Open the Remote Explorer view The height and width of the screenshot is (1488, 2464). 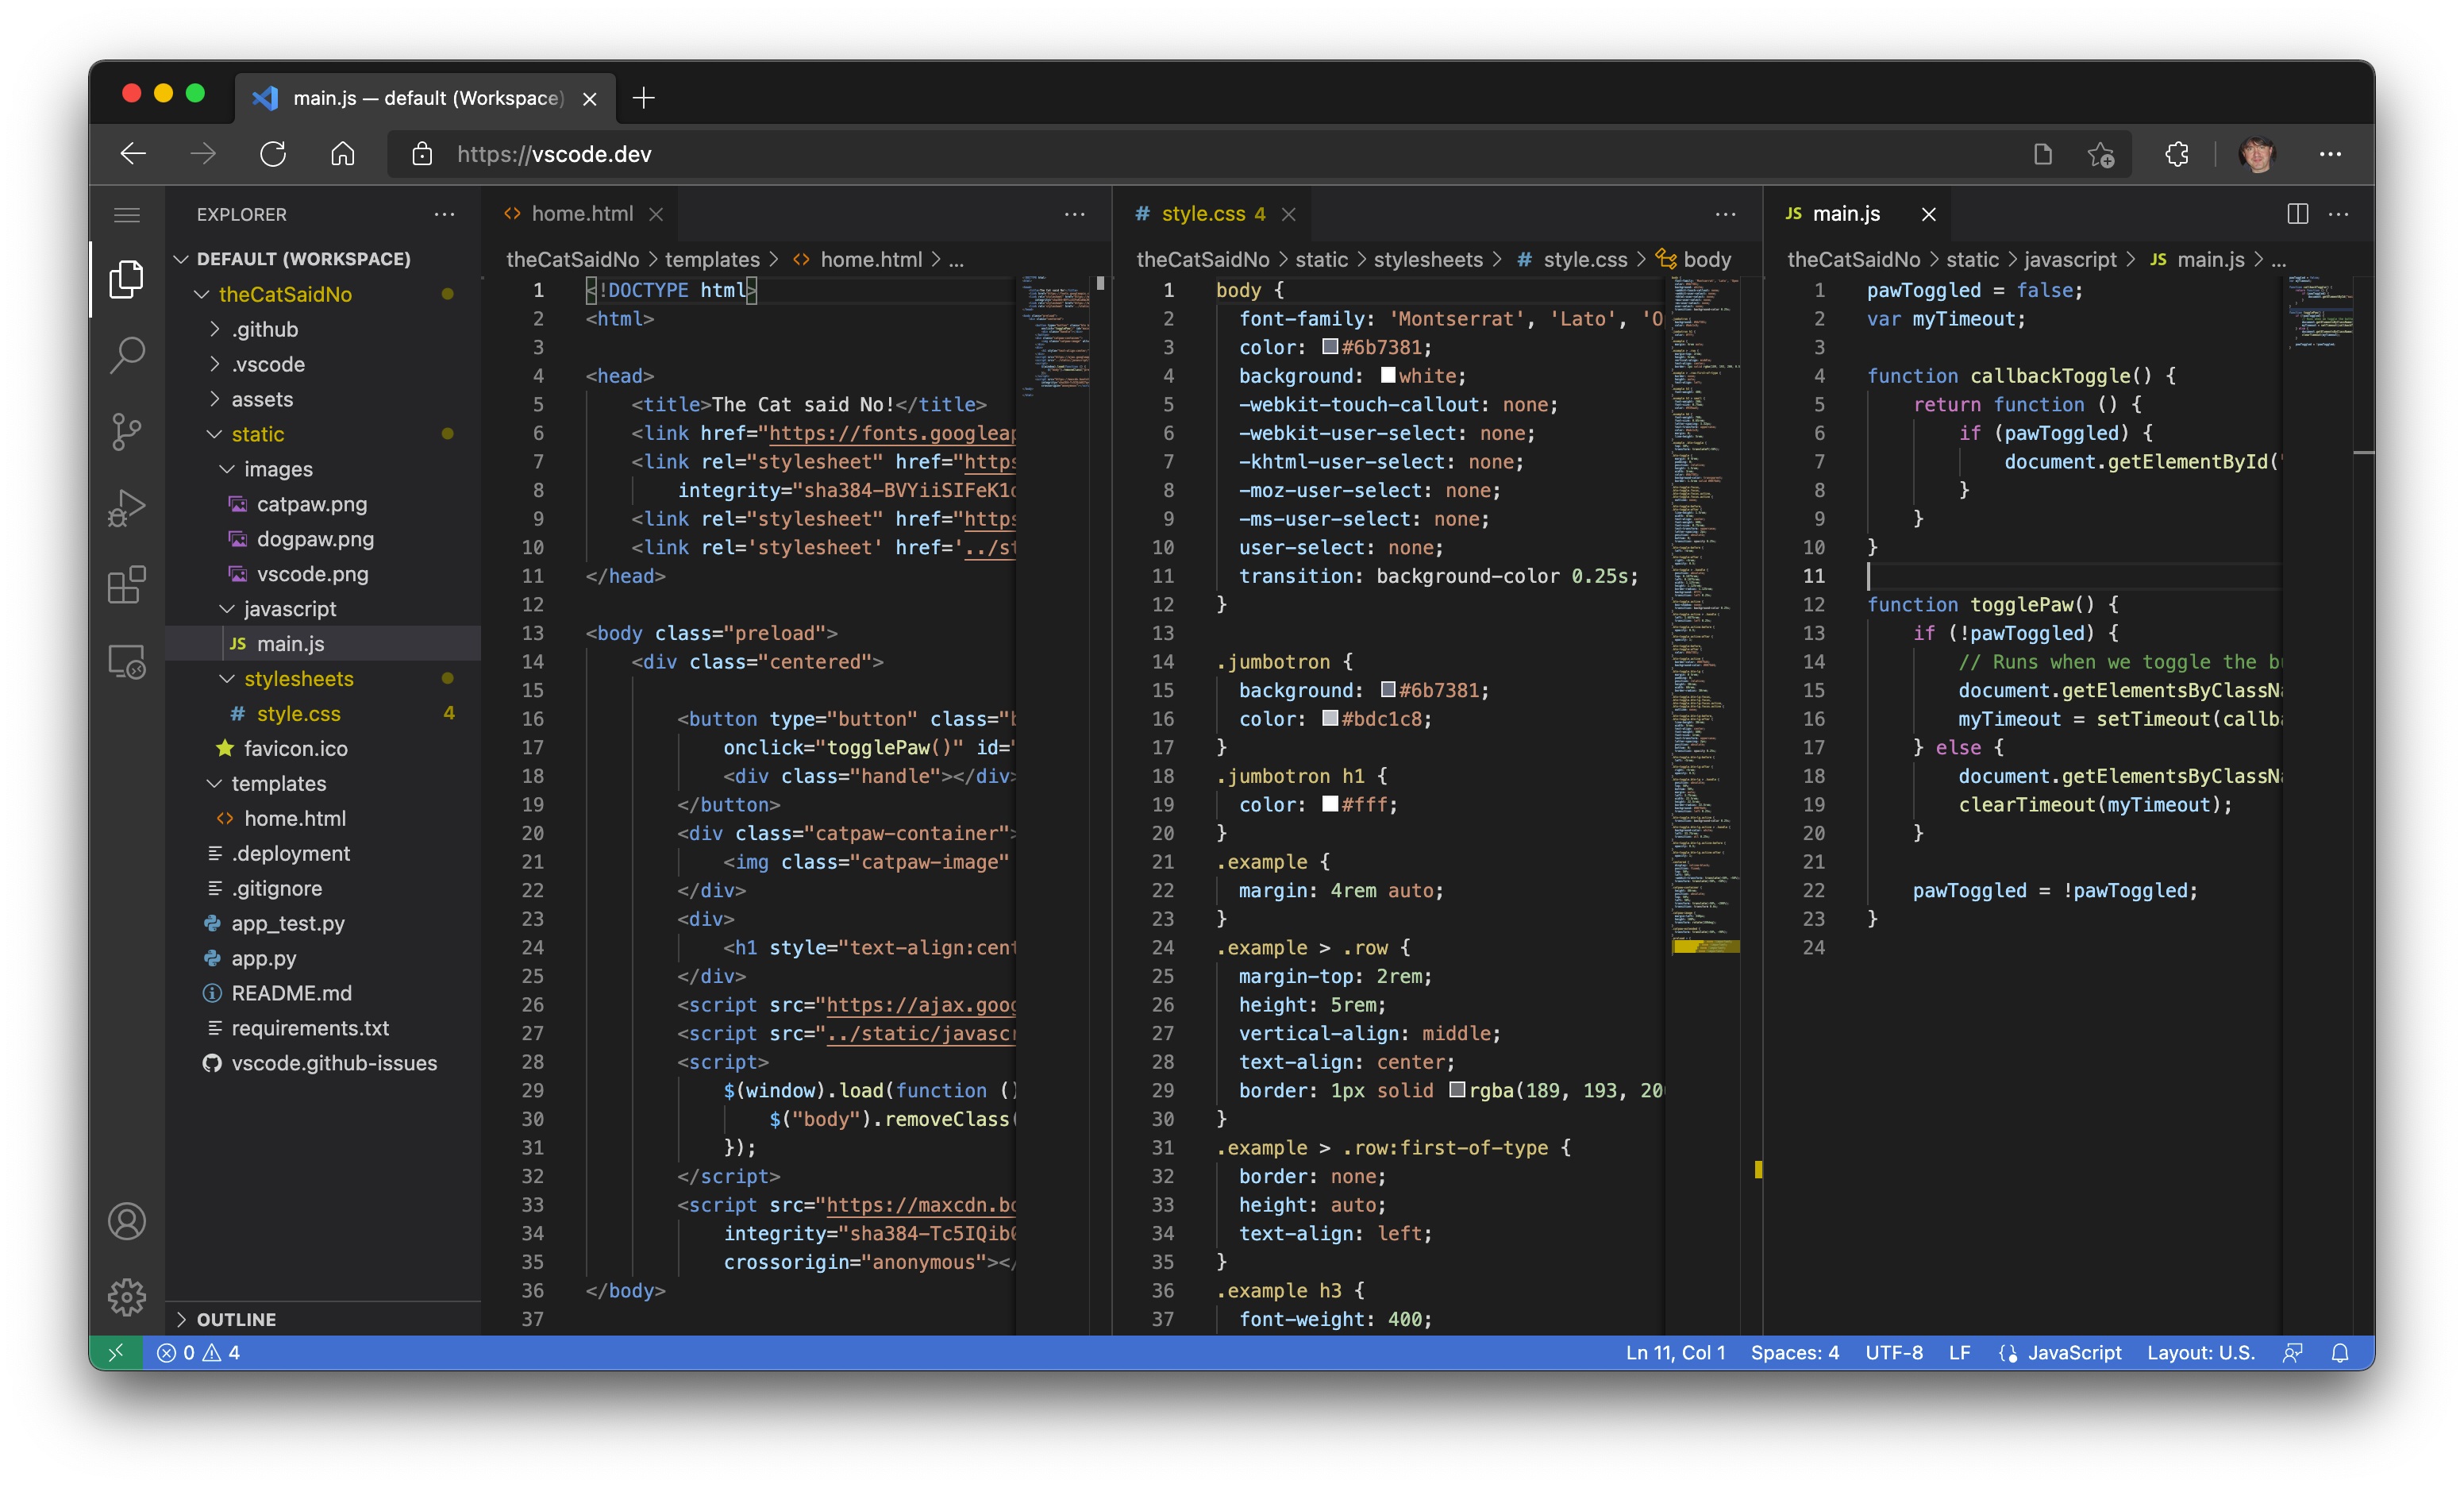pyautogui.click(x=127, y=662)
